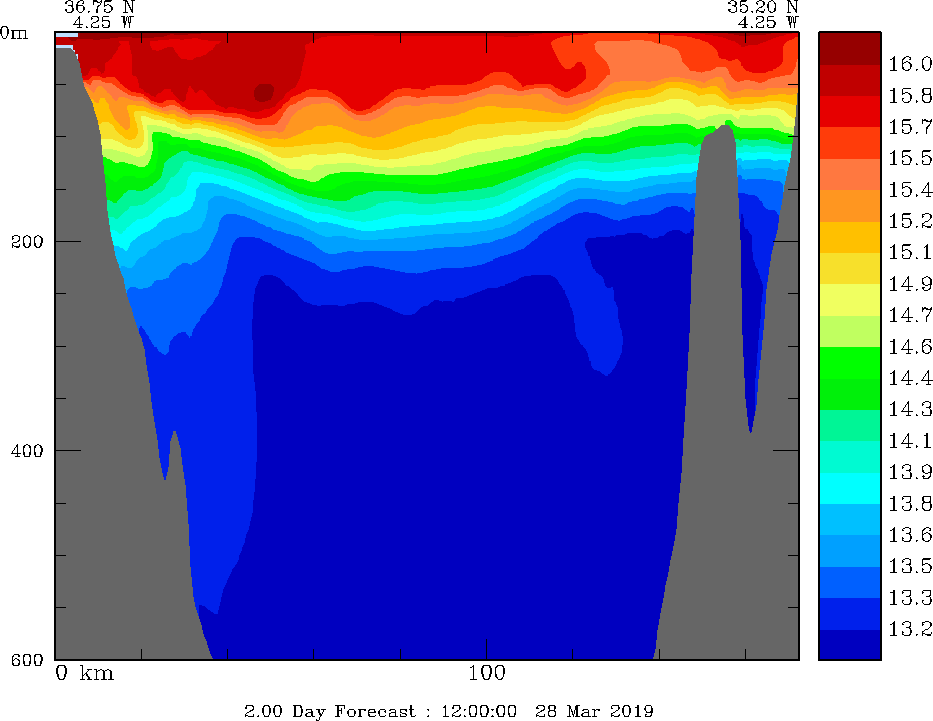Select the yellow band between 14.9 and 14.7
933x721 pixels.
(850, 300)
